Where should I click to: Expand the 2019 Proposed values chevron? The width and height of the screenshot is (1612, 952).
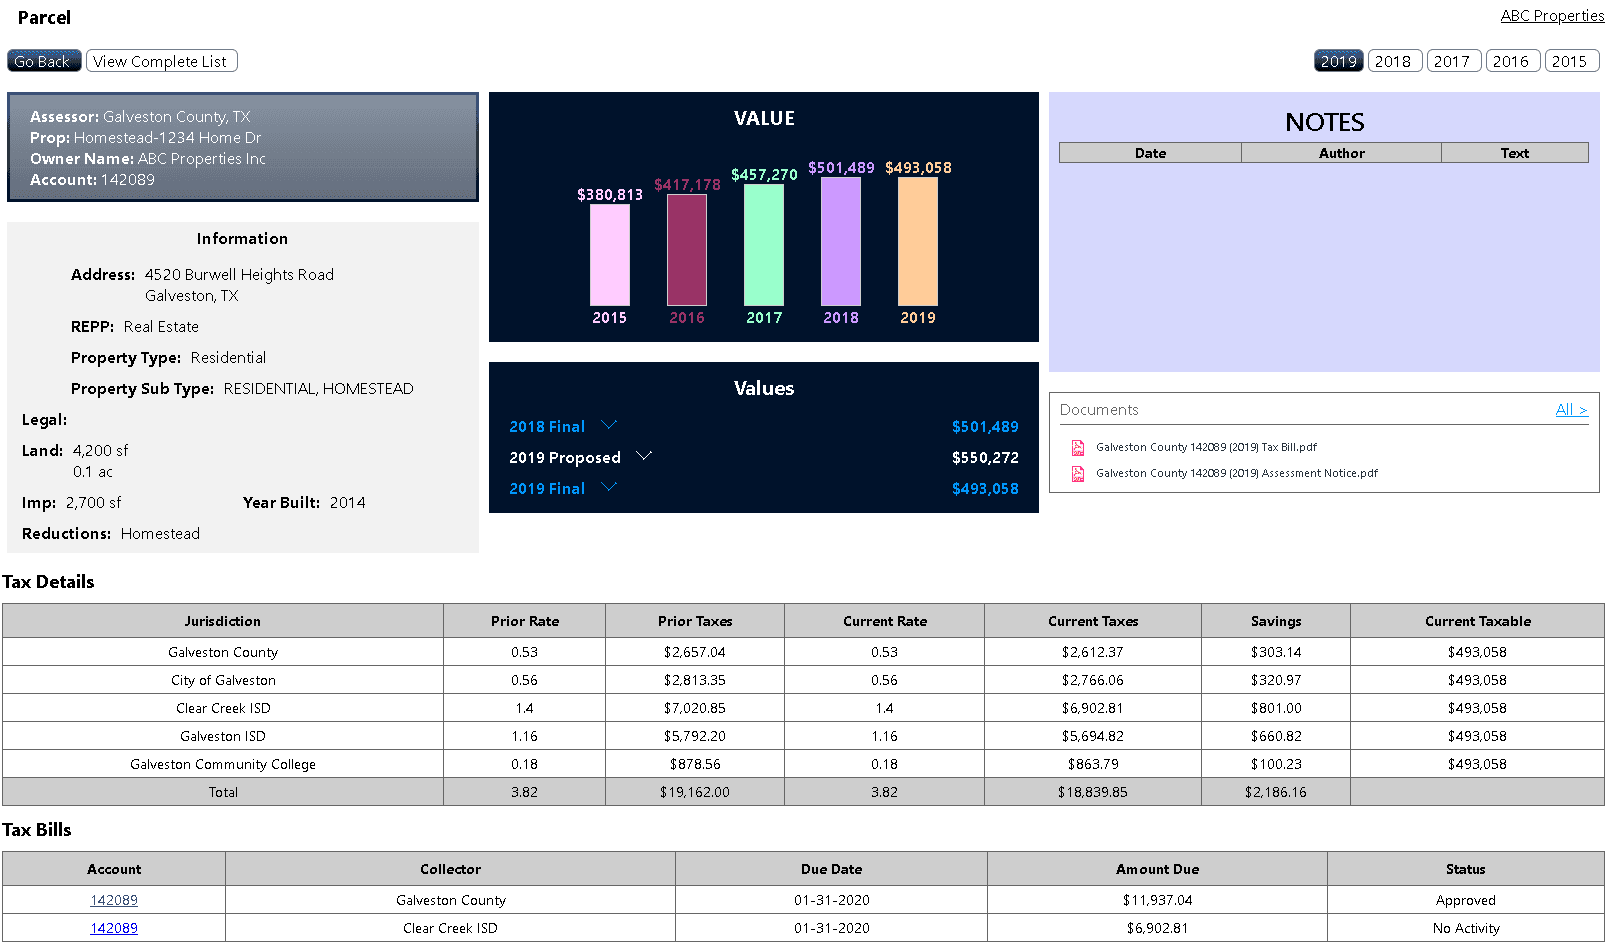pos(644,456)
